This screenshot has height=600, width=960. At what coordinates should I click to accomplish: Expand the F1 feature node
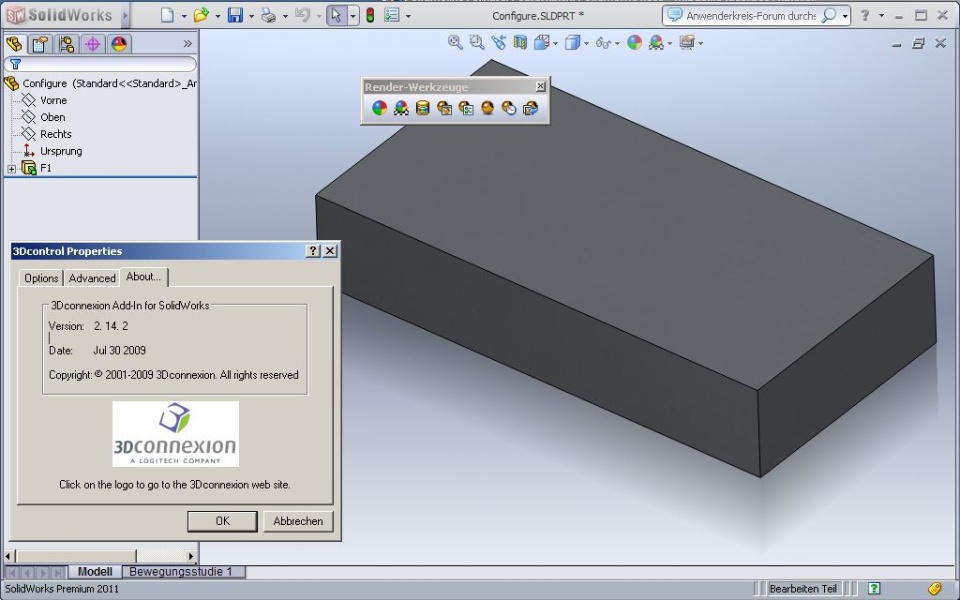click(12, 168)
